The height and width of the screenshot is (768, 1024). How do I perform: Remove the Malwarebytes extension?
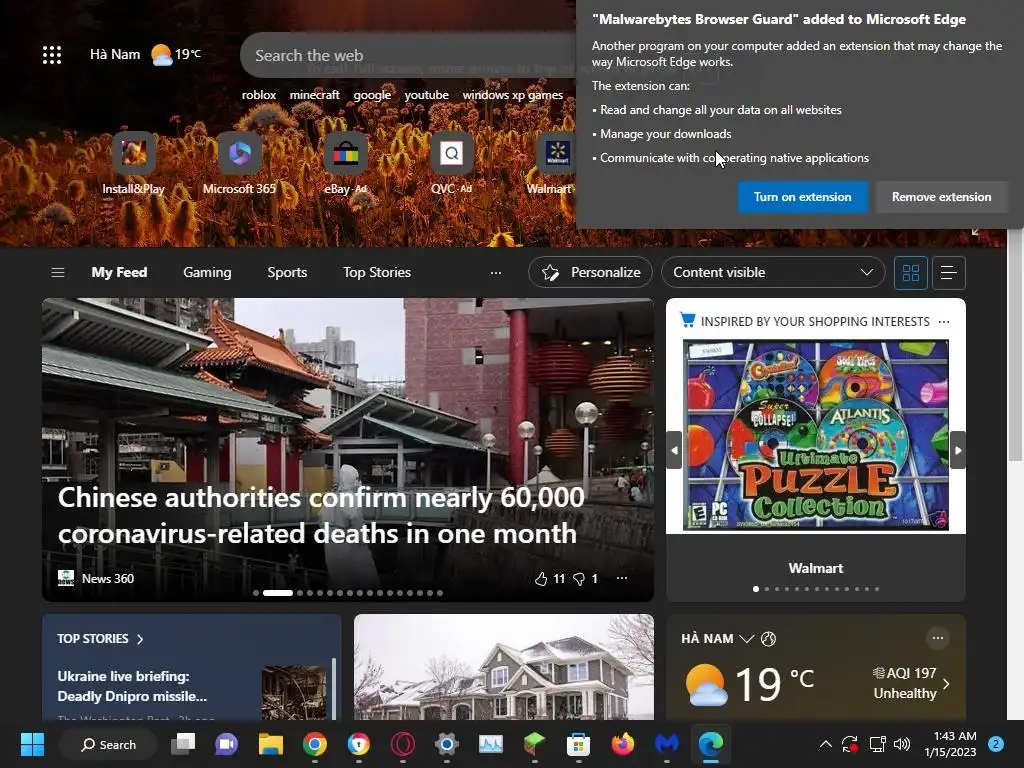[x=941, y=197]
